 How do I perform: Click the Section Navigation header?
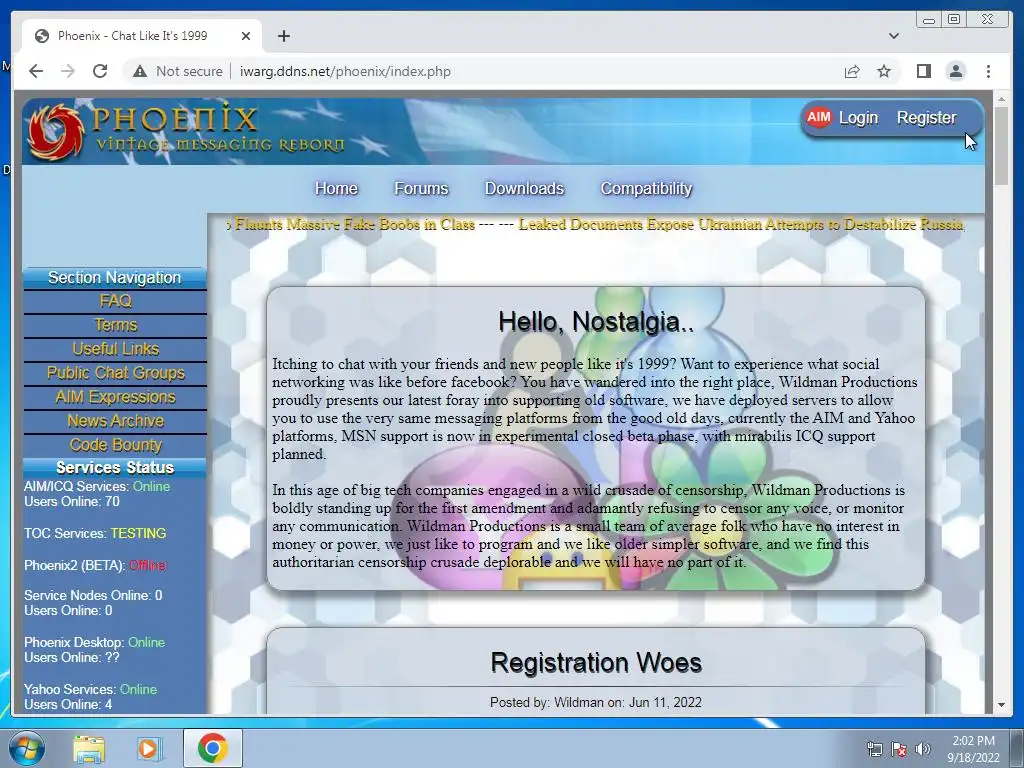(115, 278)
